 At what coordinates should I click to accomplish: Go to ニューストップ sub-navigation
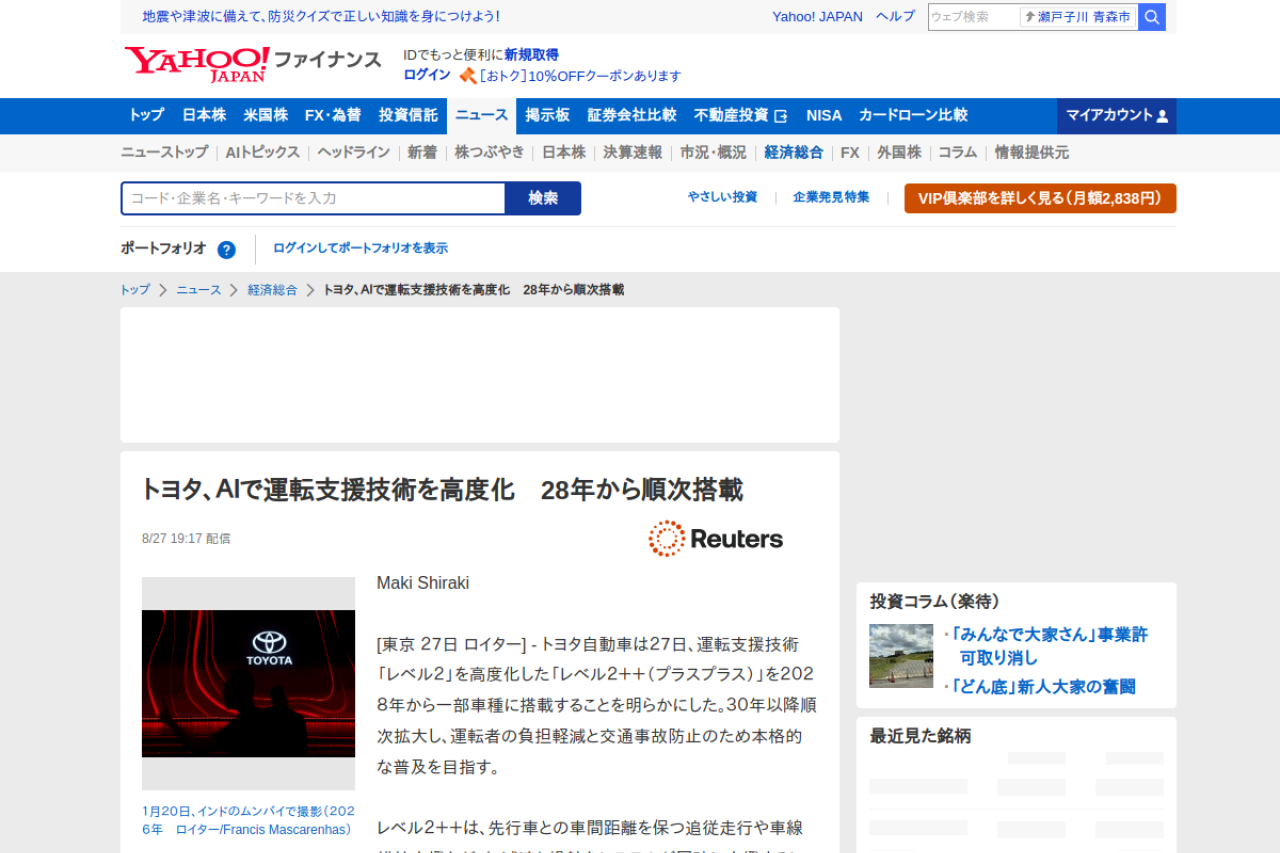pos(164,152)
